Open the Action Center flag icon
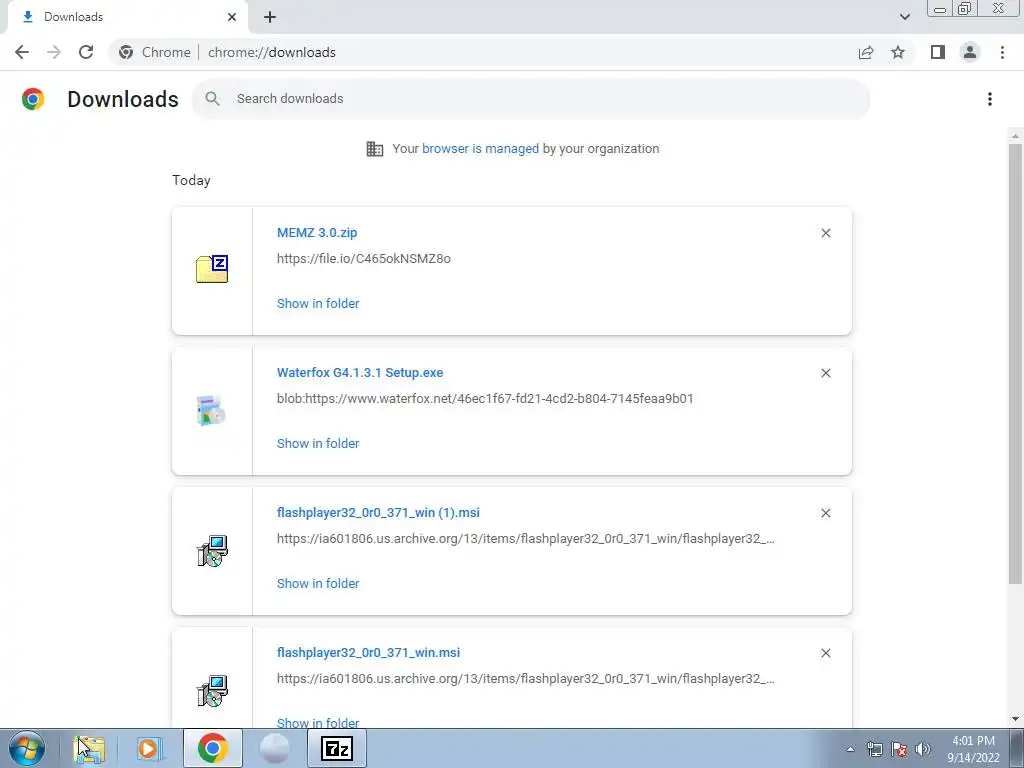The image size is (1024, 768). pyautogui.click(x=899, y=749)
